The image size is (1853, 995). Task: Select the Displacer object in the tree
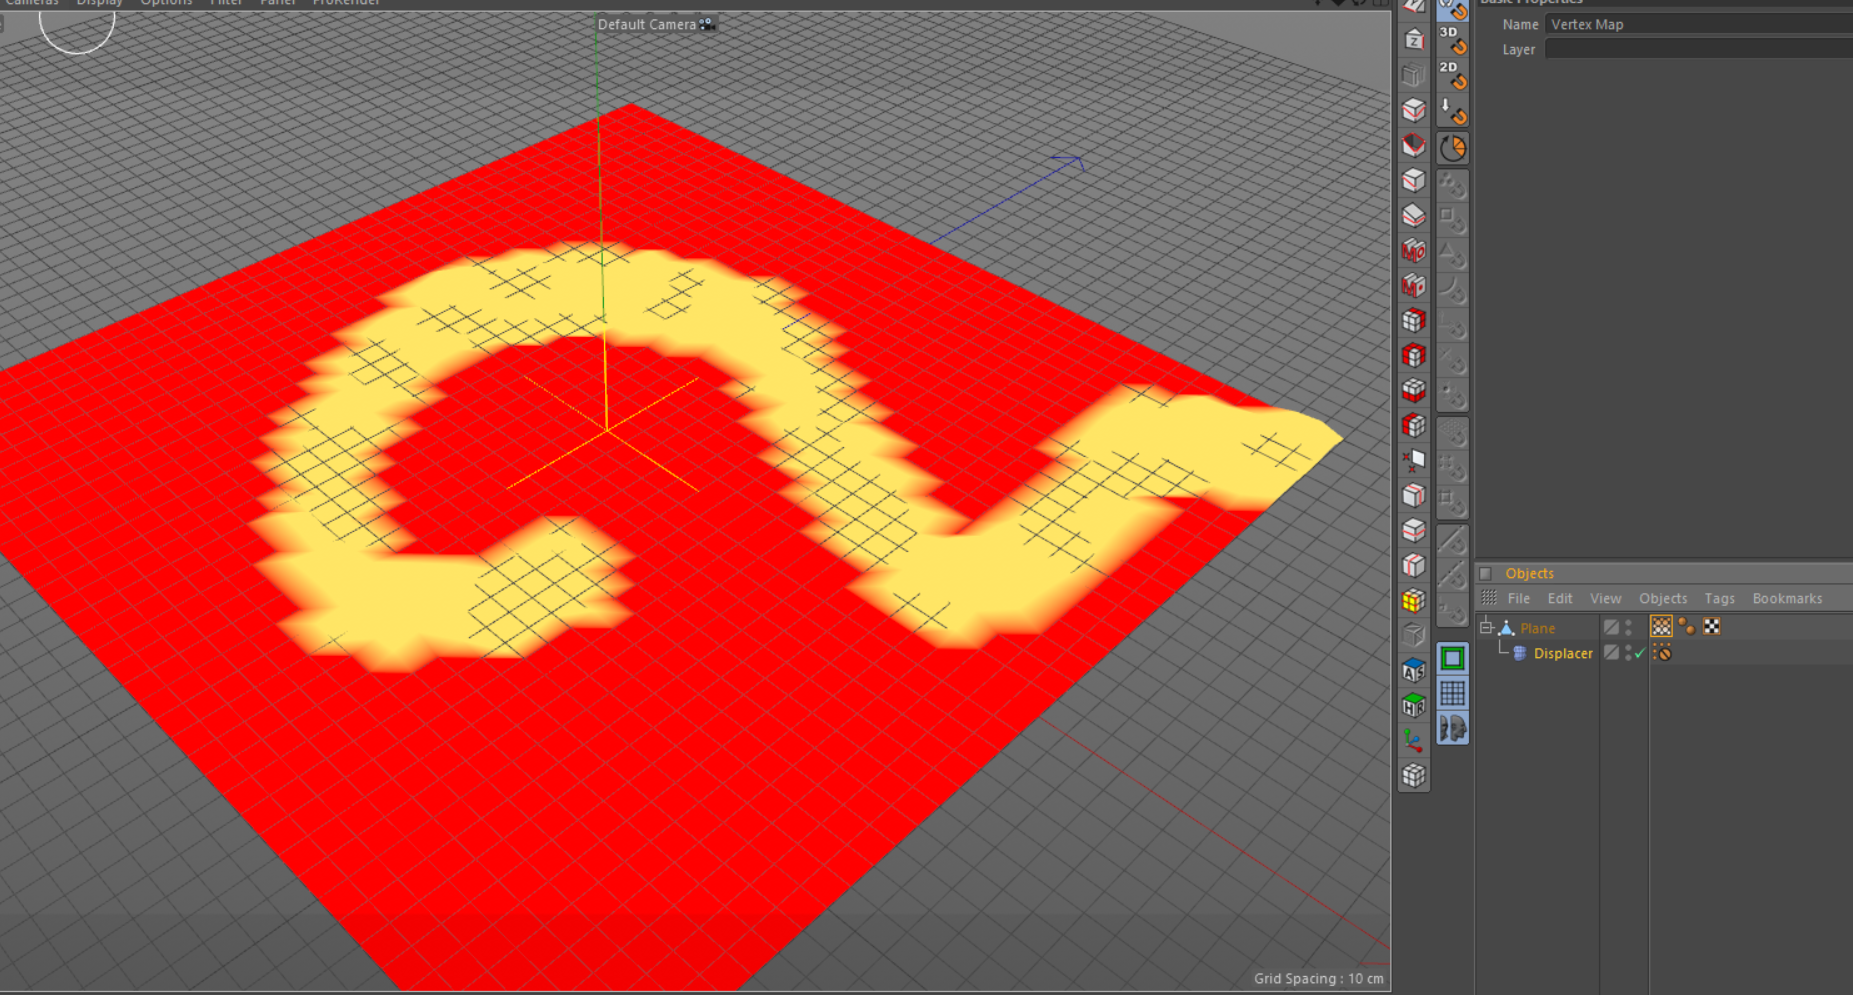(1563, 653)
